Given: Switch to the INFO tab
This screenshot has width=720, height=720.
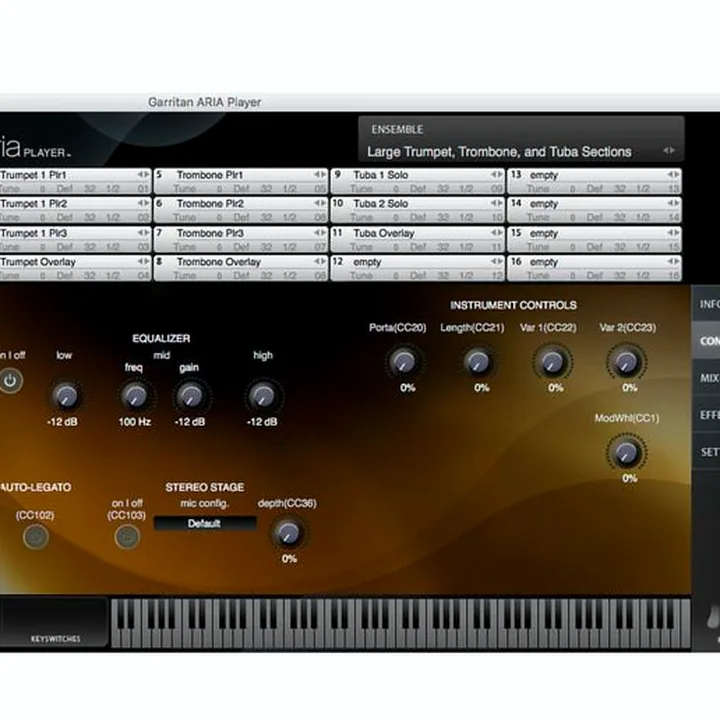Looking at the screenshot, I should (x=707, y=304).
